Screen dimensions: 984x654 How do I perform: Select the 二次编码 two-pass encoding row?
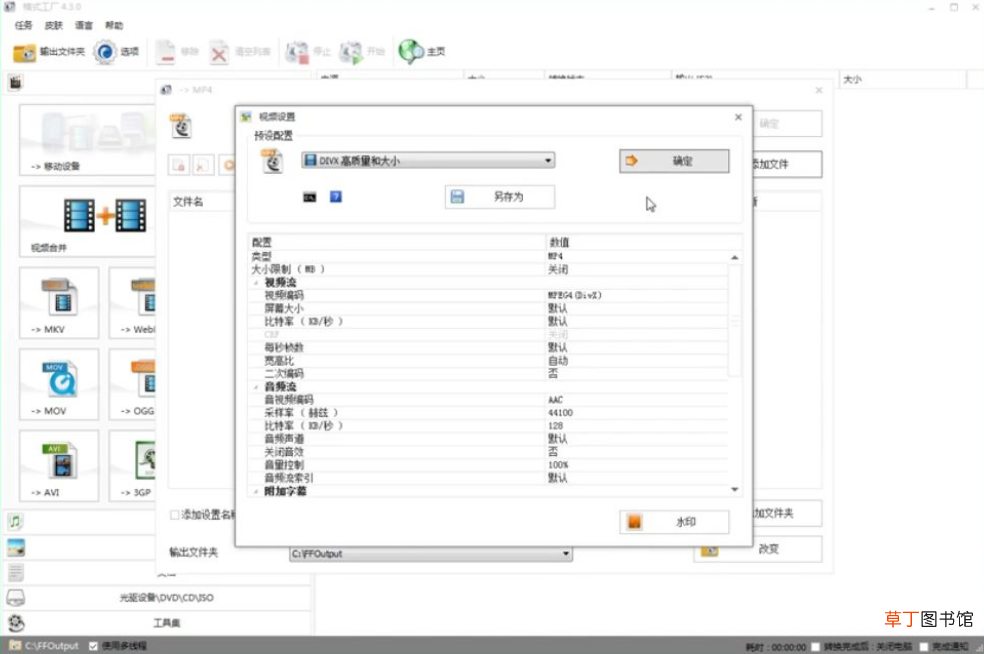tap(490, 373)
